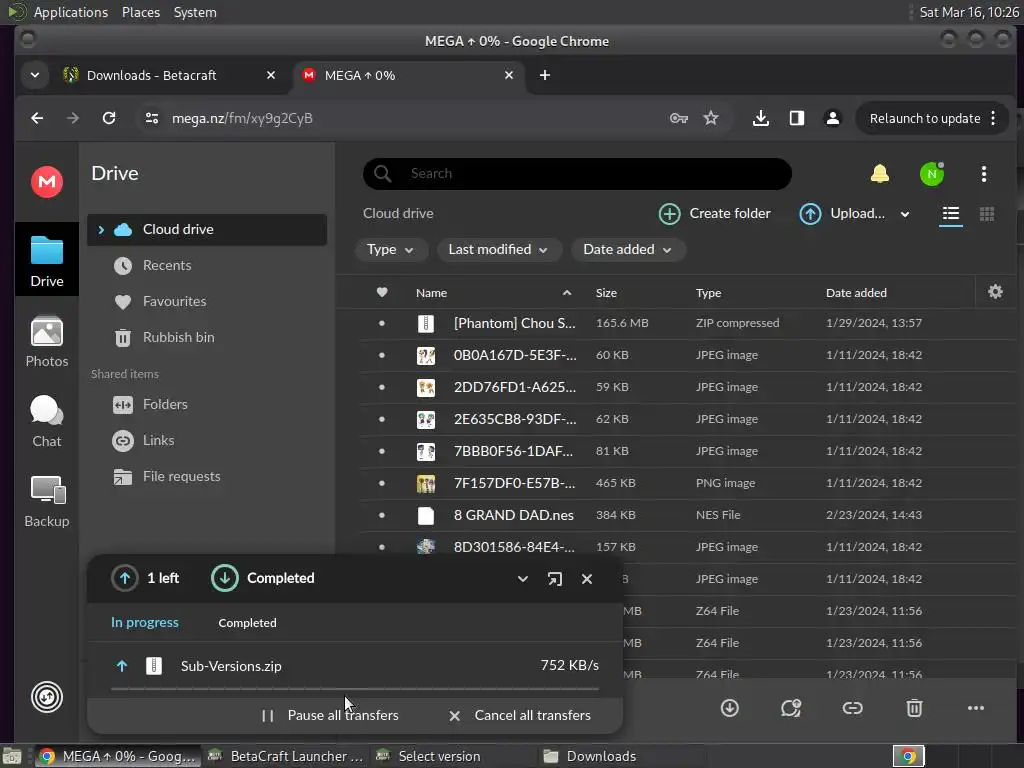Click the transfer status circular icon
Screen dimensions: 1024x768
[x=47, y=697]
